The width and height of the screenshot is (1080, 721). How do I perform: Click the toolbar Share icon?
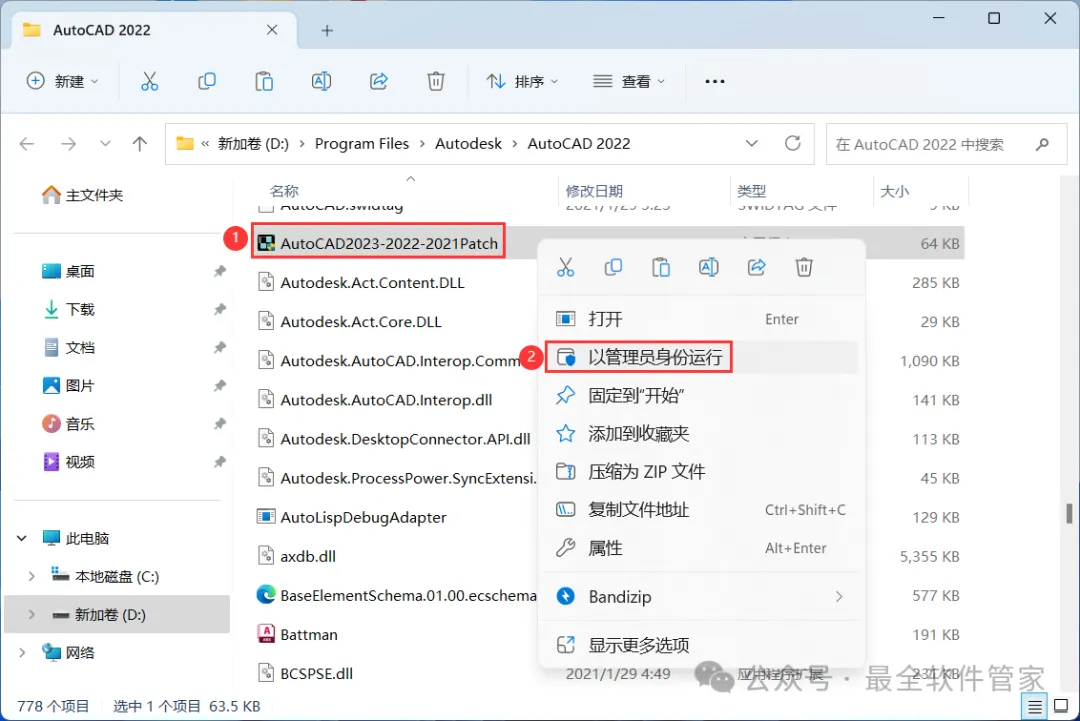[x=379, y=81]
